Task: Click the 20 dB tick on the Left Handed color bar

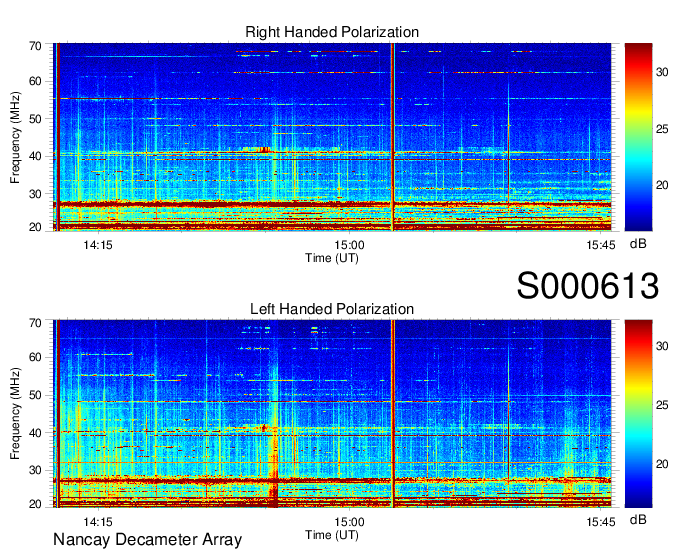Action: 662,464
